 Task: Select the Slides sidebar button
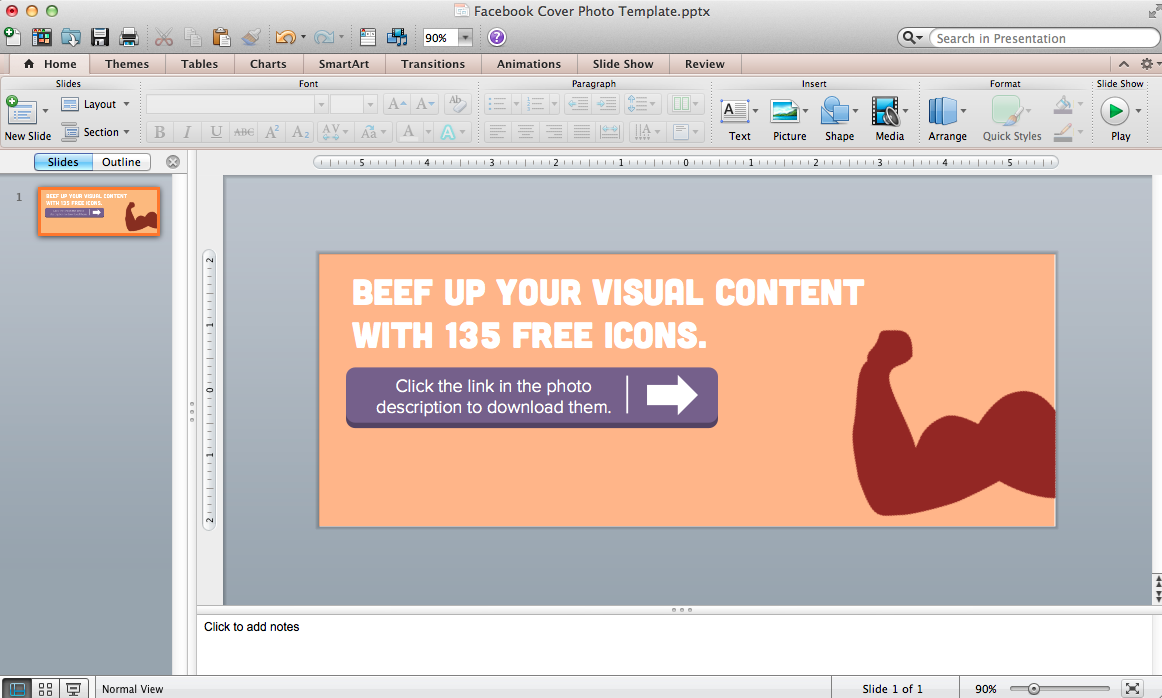point(63,162)
